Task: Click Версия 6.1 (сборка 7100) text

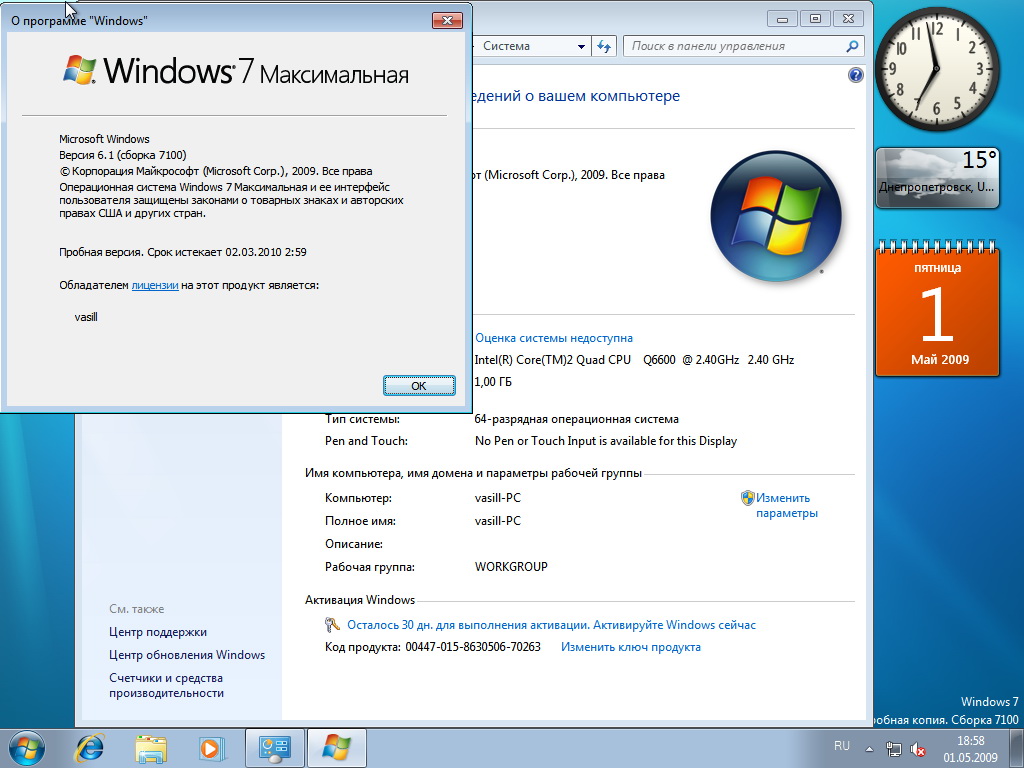Action: pos(123,155)
